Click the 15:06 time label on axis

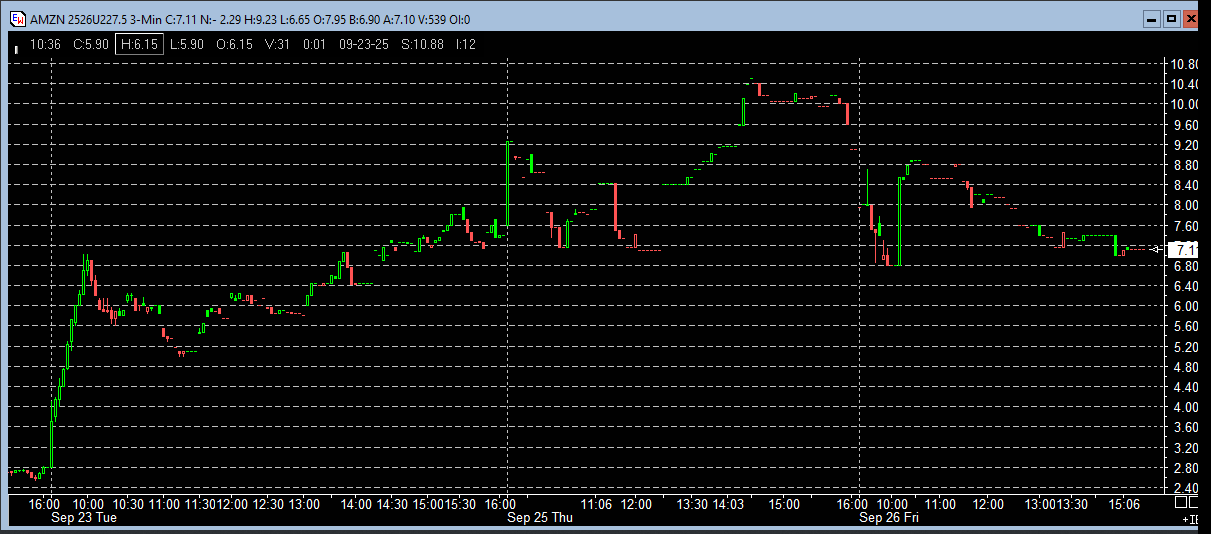coord(1123,504)
